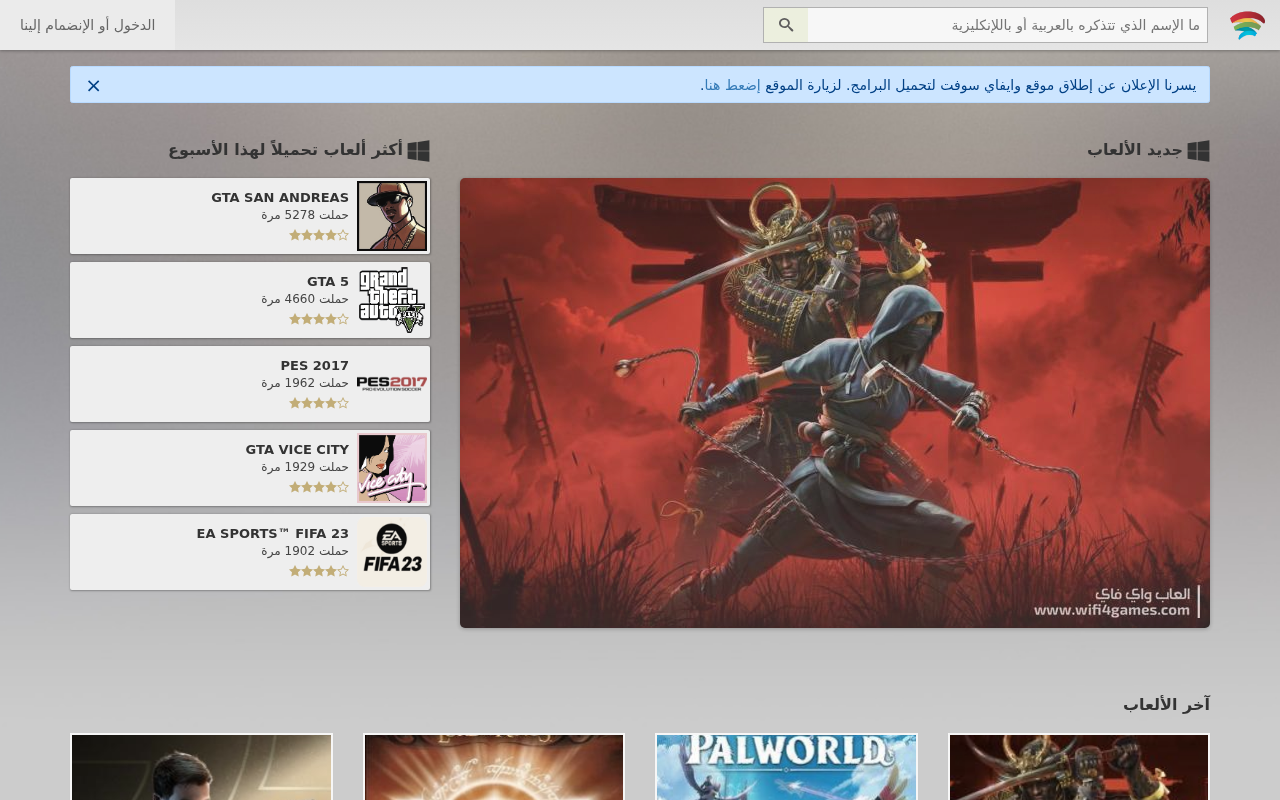Open the FIFA 23 logo thumbnail
Viewport: 1280px width, 800px height.
(x=392, y=552)
